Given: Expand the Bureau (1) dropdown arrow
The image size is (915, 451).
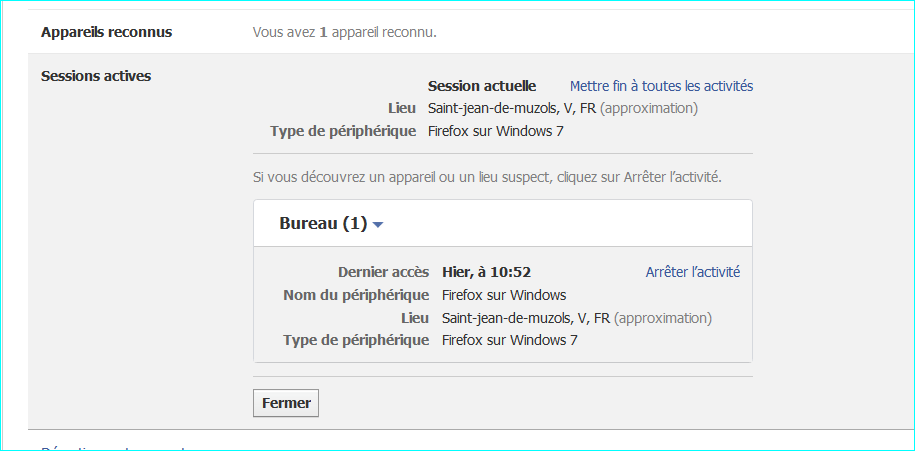Looking at the screenshot, I should click(x=378, y=225).
